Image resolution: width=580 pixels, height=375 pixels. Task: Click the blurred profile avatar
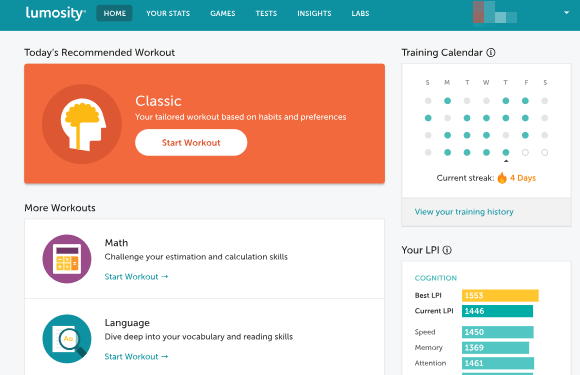point(495,13)
